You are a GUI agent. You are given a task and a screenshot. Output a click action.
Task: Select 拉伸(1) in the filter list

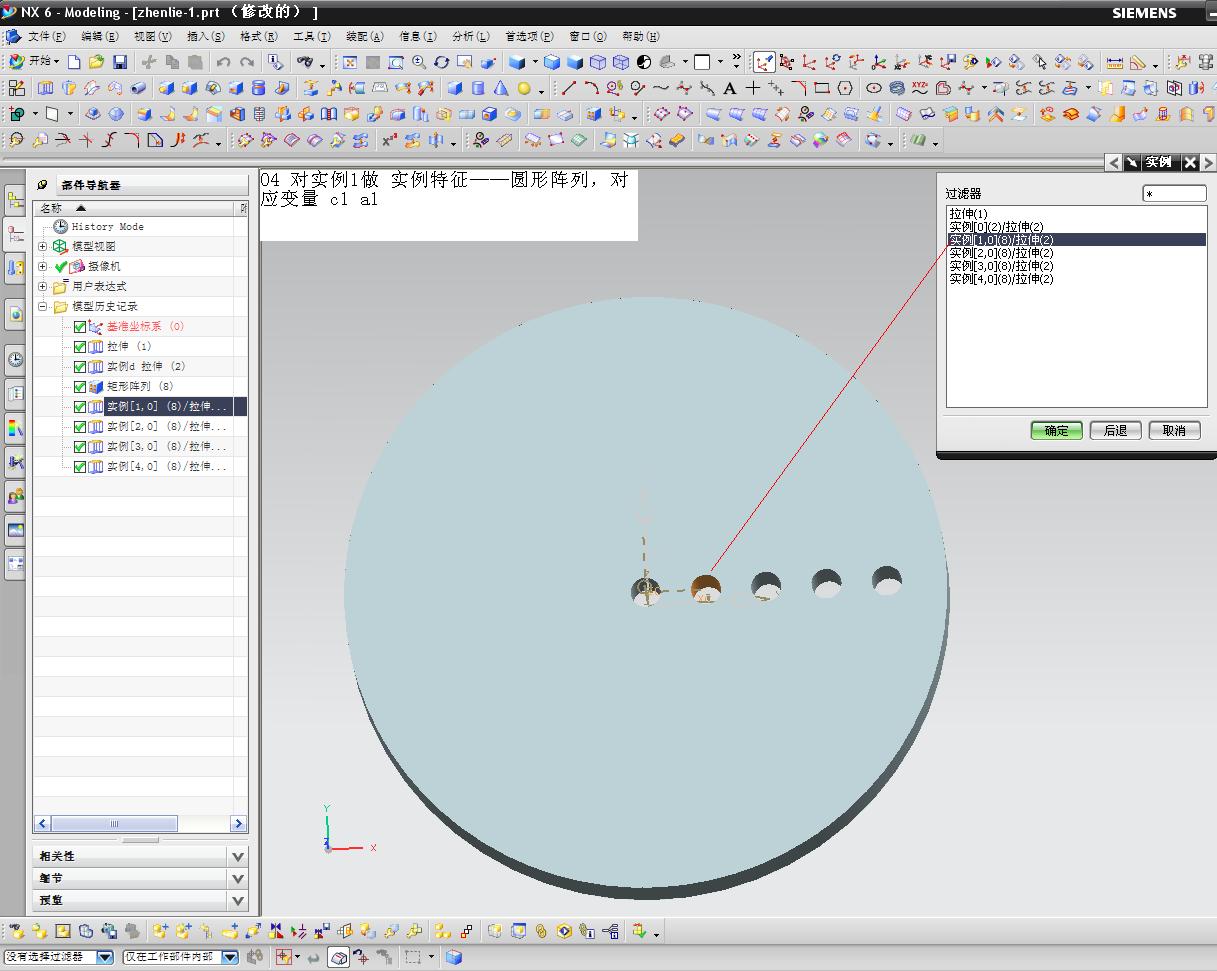click(x=968, y=214)
